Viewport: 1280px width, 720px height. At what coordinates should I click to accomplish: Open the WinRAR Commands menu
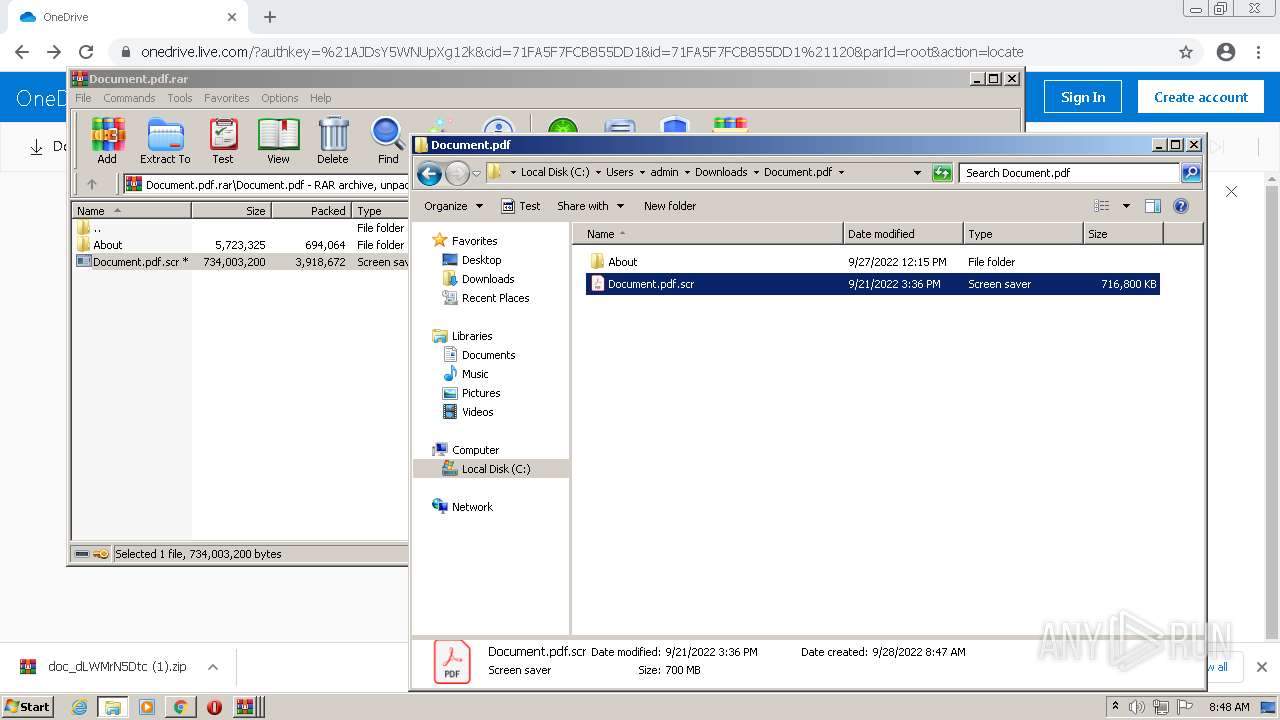[x=129, y=98]
